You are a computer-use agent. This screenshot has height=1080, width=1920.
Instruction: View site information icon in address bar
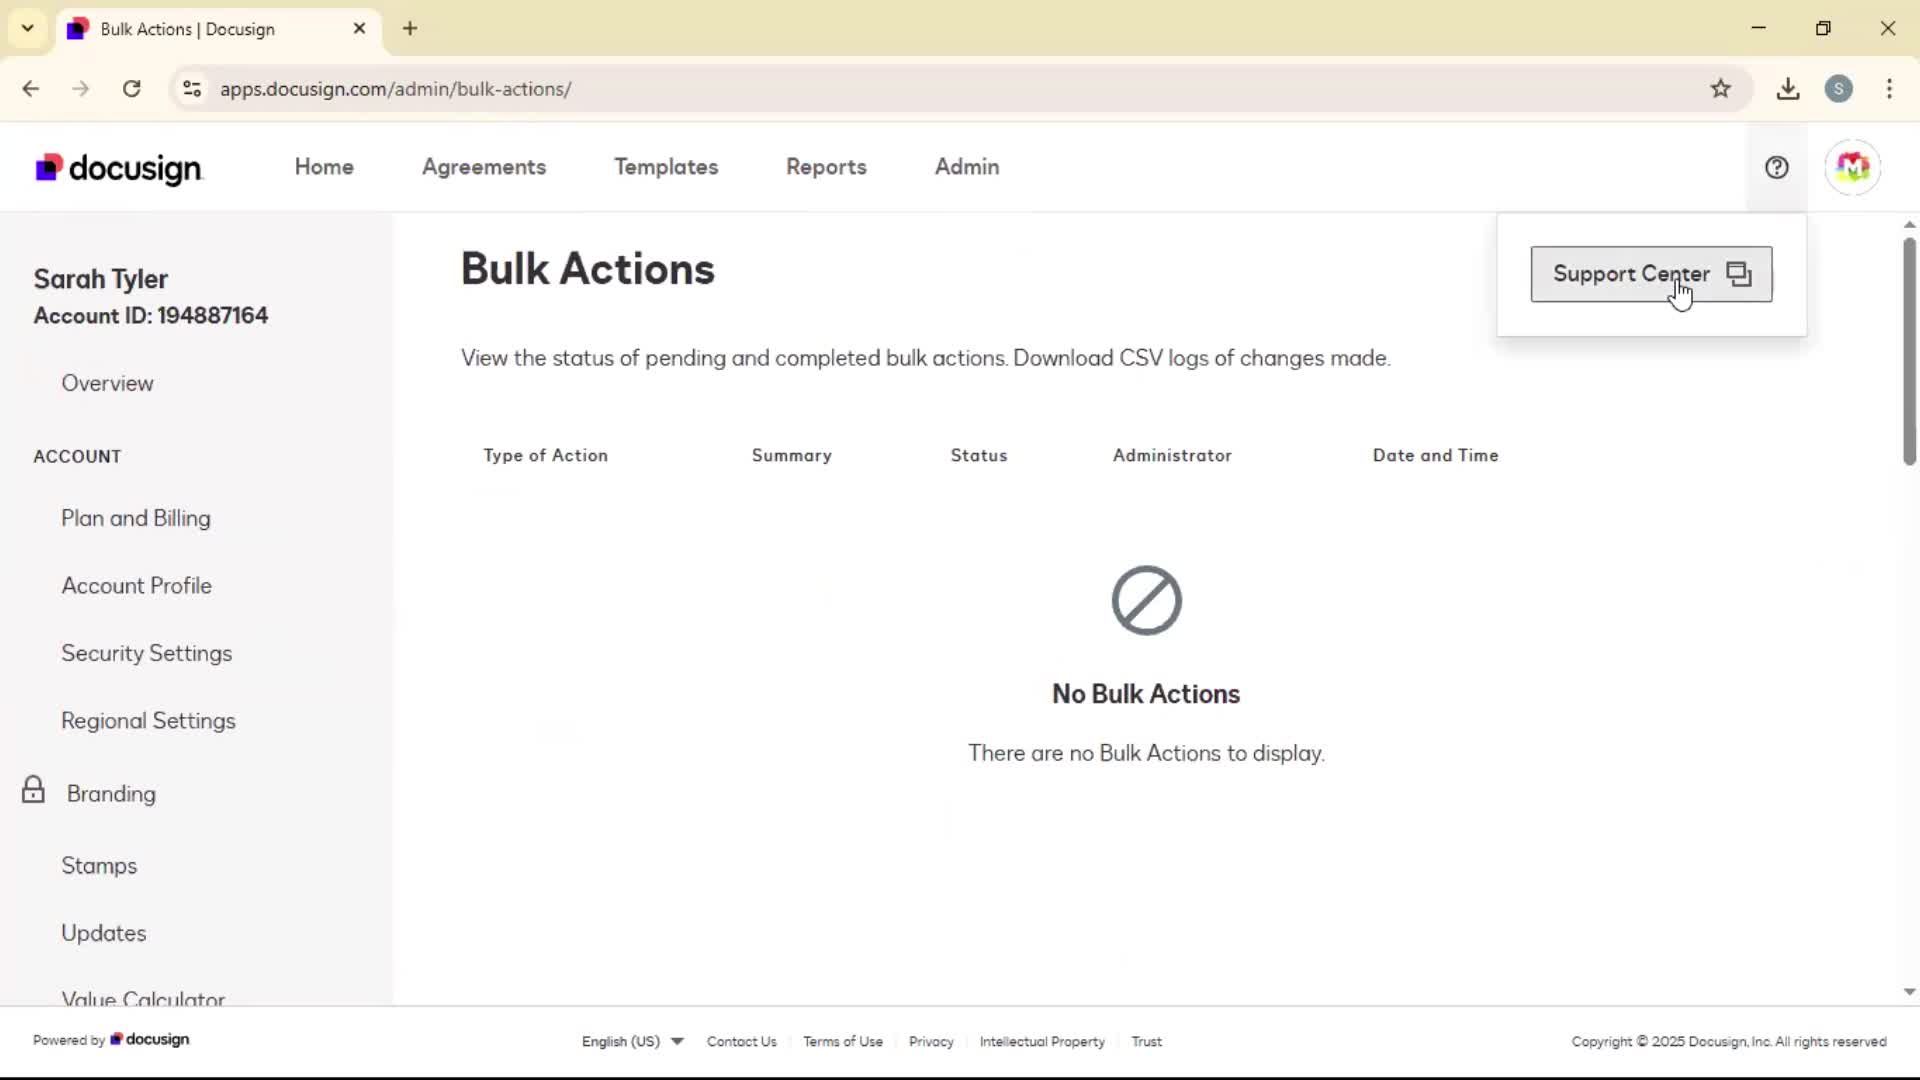pyautogui.click(x=192, y=89)
